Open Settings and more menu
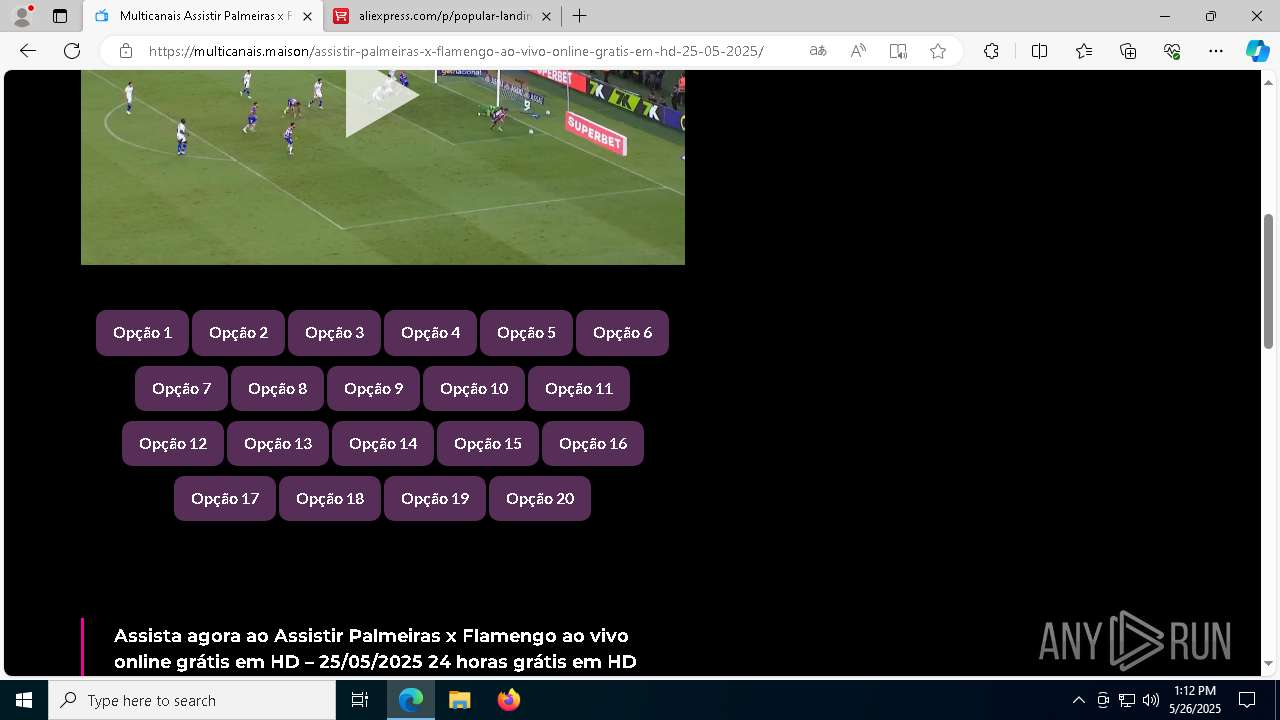This screenshot has height=720, width=1280. (1216, 51)
